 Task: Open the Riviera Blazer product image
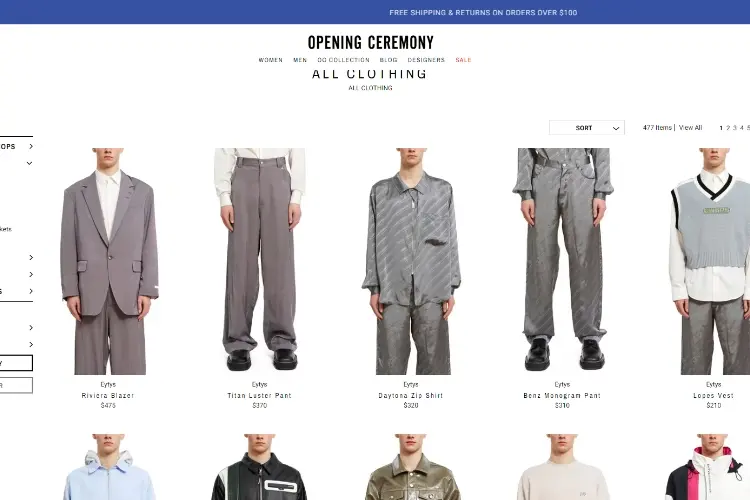pyautogui.click(x=108, y=261)
